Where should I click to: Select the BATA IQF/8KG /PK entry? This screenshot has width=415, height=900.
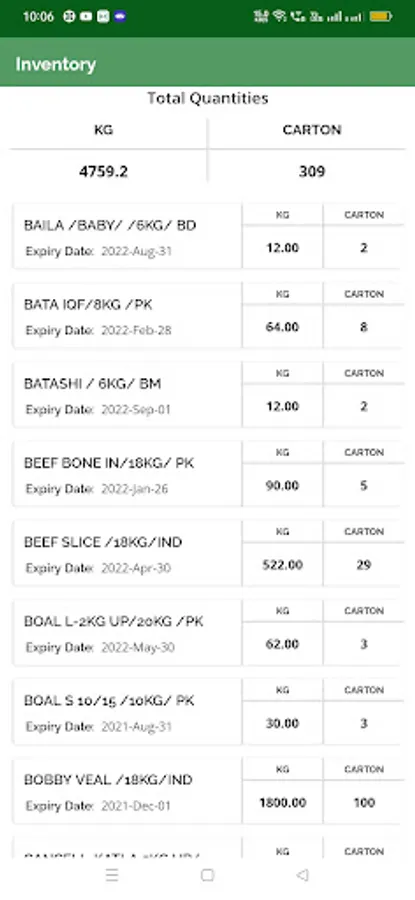coord(207,315)
